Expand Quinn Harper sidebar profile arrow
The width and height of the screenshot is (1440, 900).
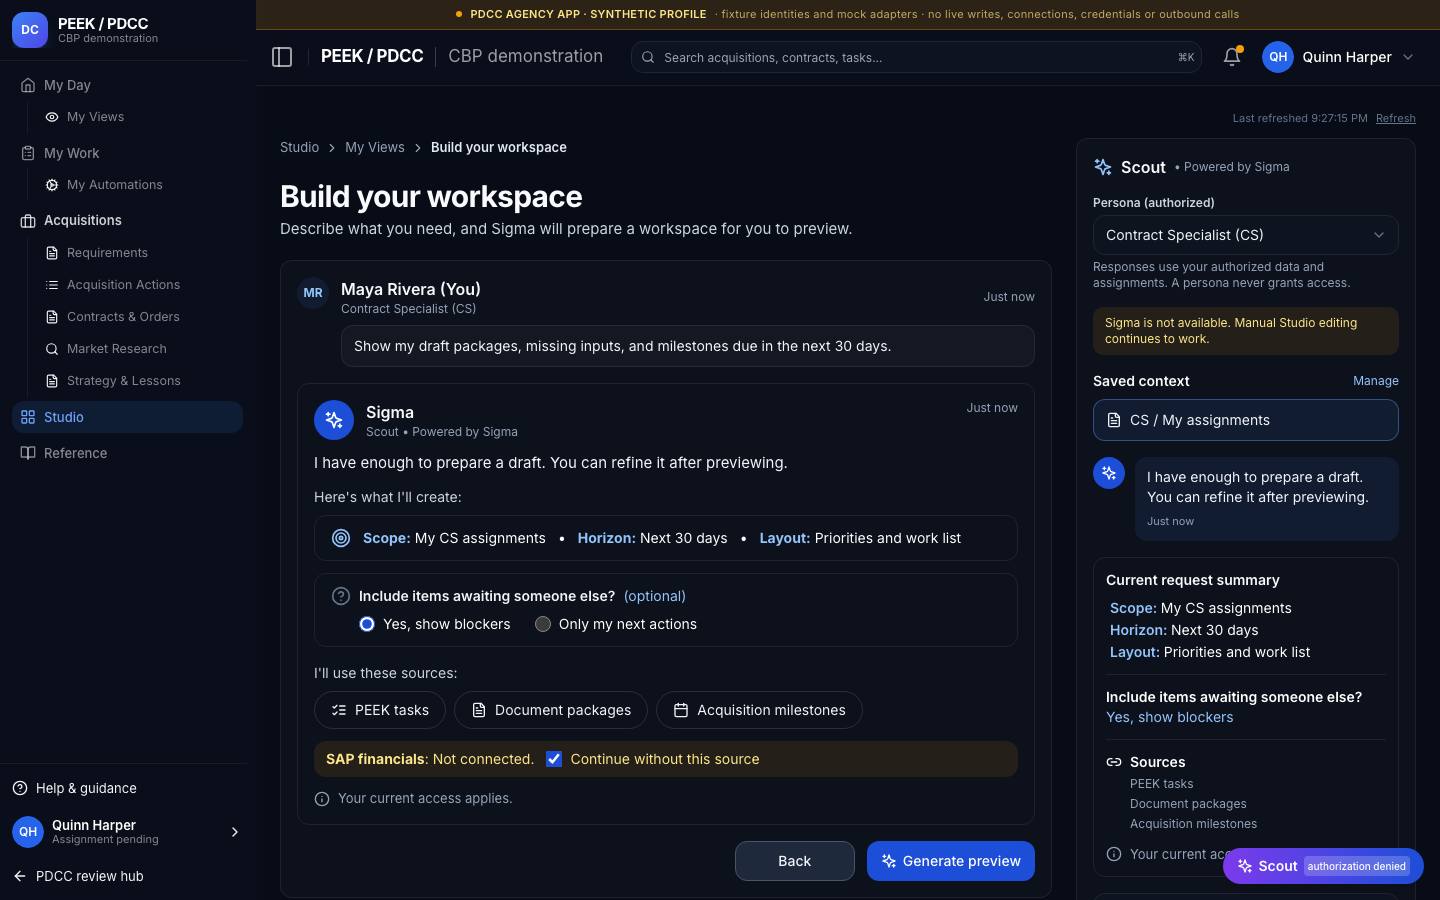point(235,832)
